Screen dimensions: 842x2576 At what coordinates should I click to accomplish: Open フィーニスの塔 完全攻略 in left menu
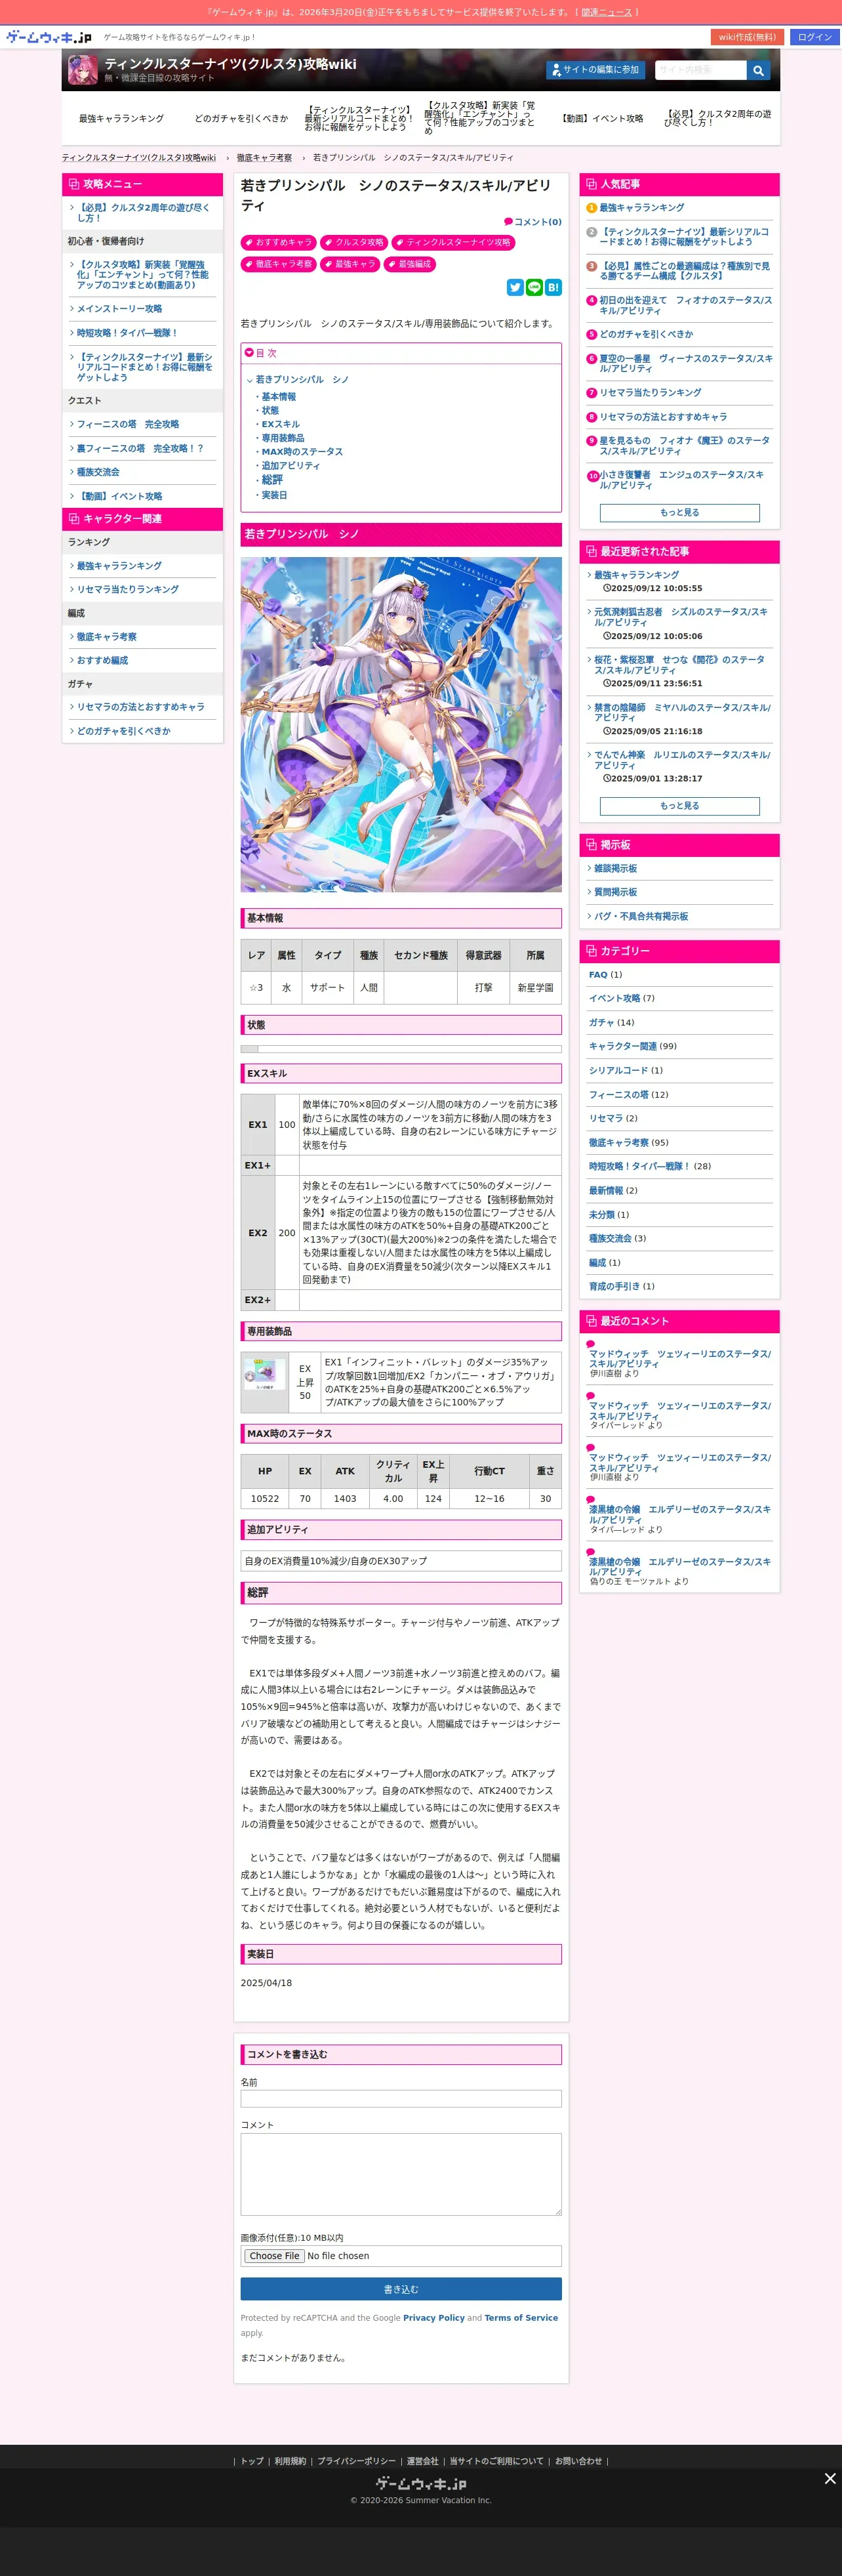[128, 424]
